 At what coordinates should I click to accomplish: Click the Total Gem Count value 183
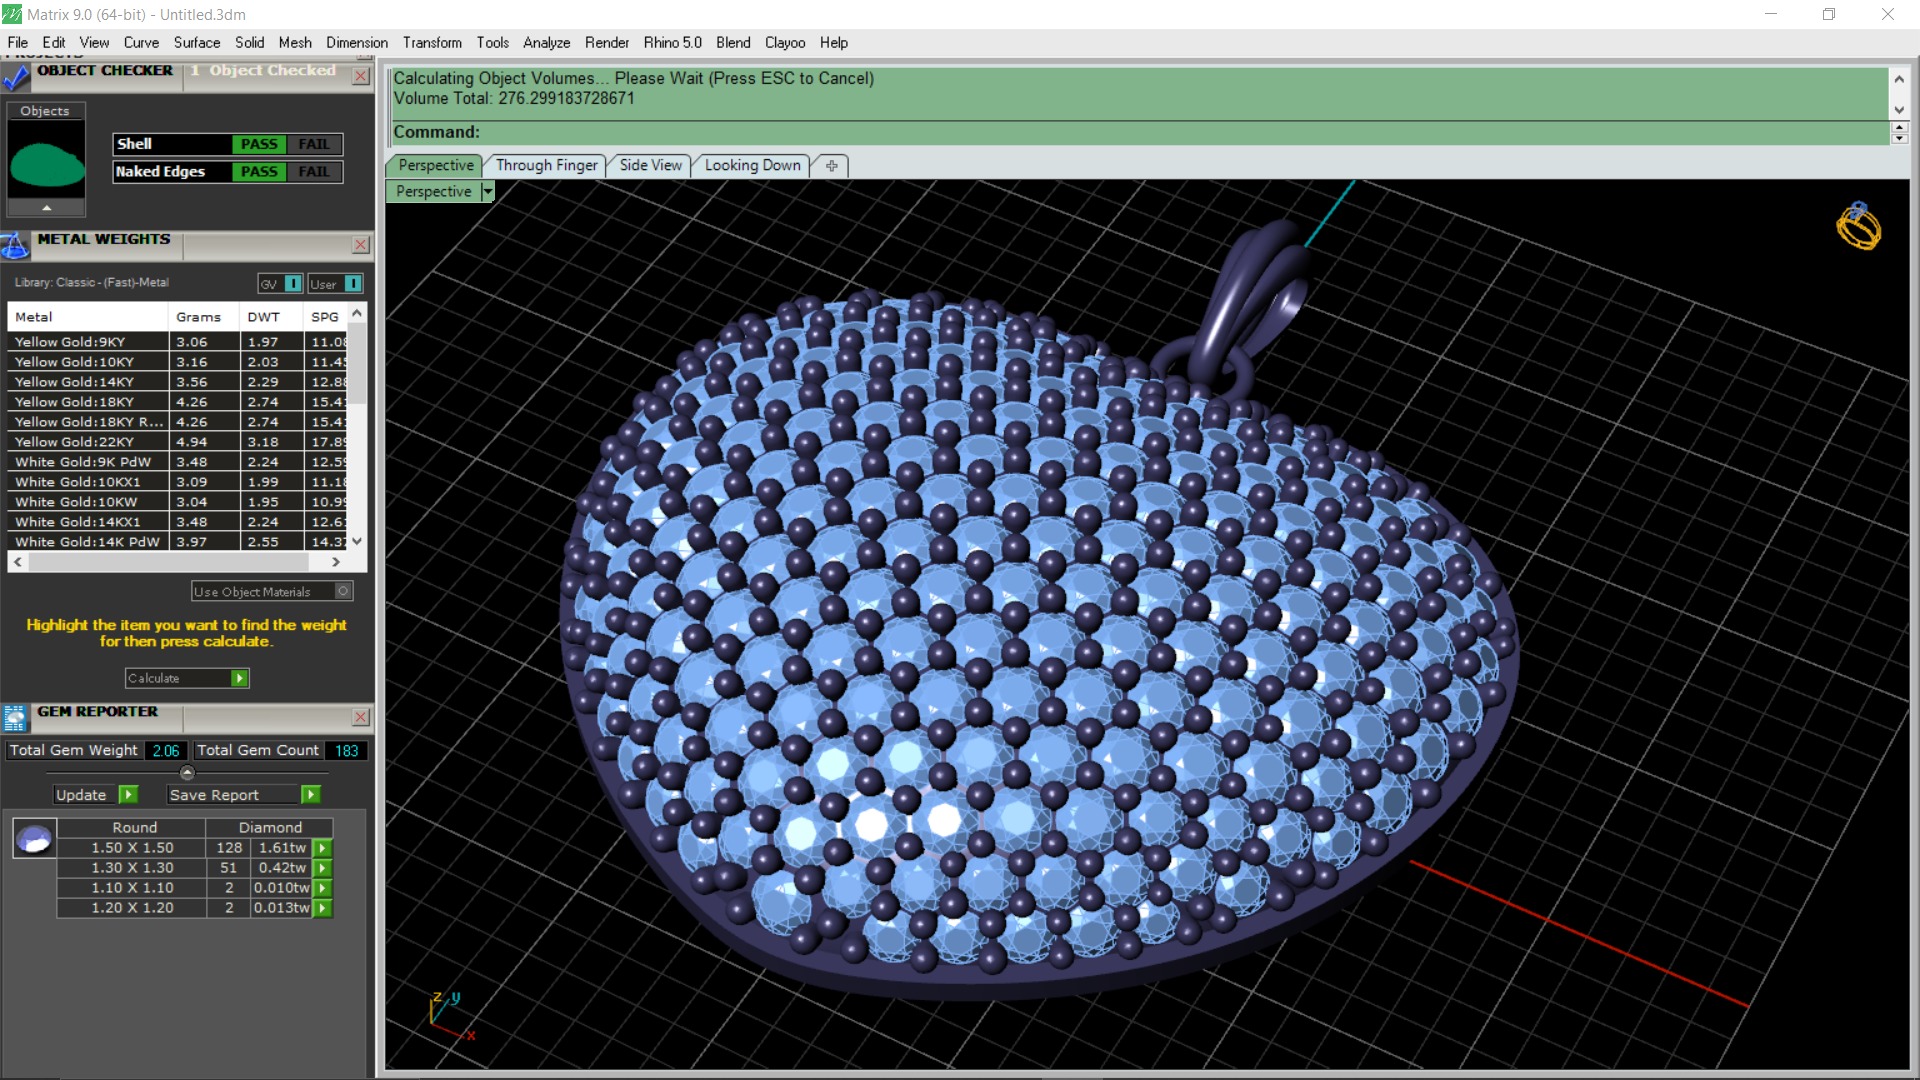(346, 751)
